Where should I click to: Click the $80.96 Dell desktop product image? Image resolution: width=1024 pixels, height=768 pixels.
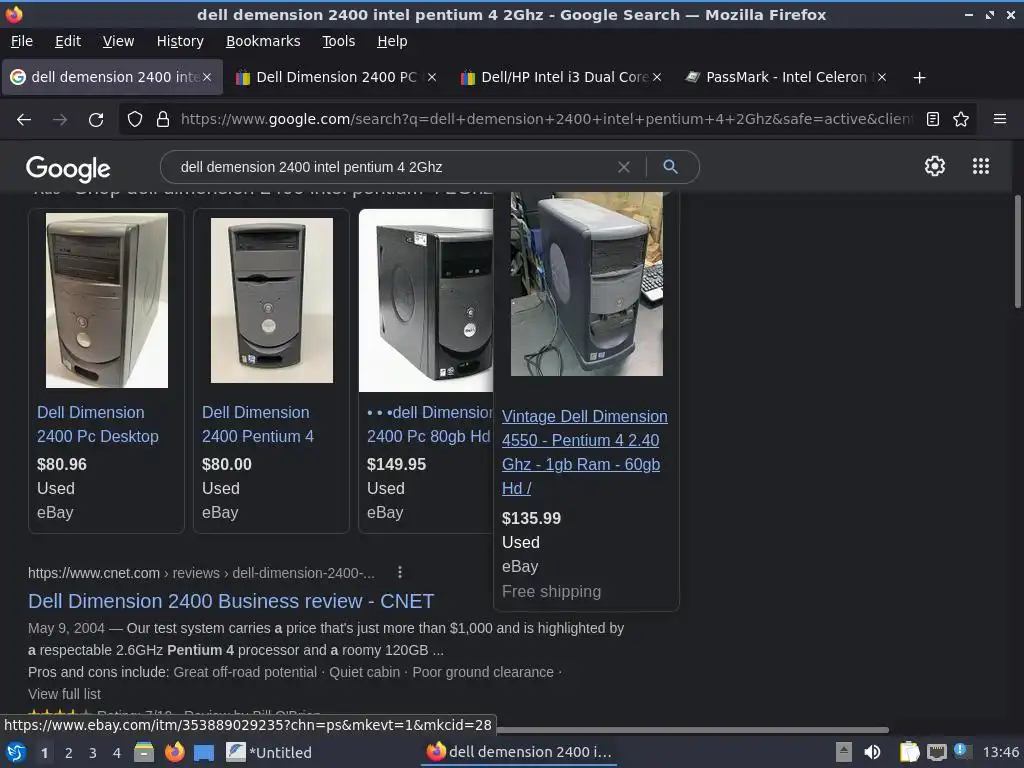[x=106, y=300]
